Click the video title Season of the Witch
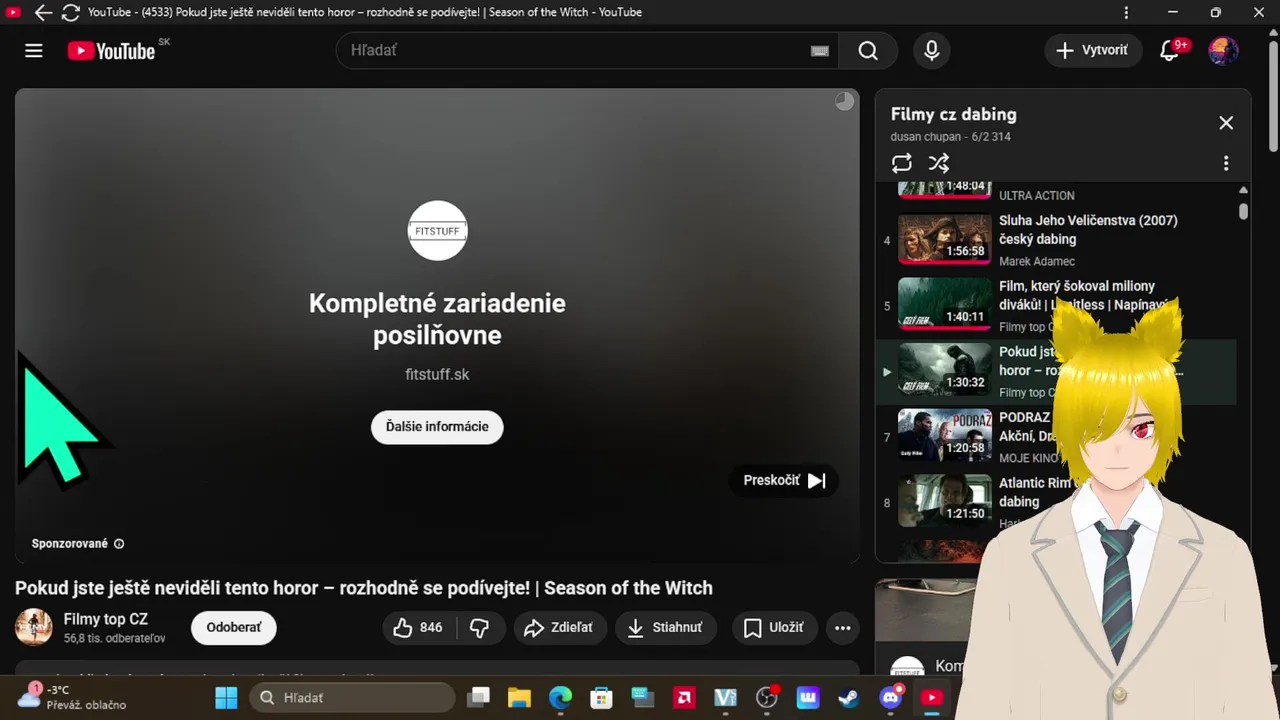The width and height of the screenshot is (1280, 720). (x=364, y=588)
